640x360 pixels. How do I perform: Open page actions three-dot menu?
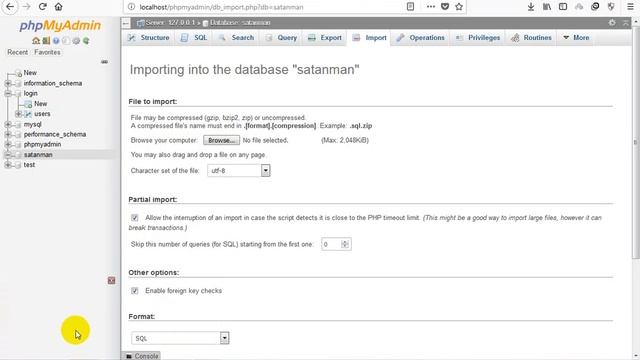(431, 7)
